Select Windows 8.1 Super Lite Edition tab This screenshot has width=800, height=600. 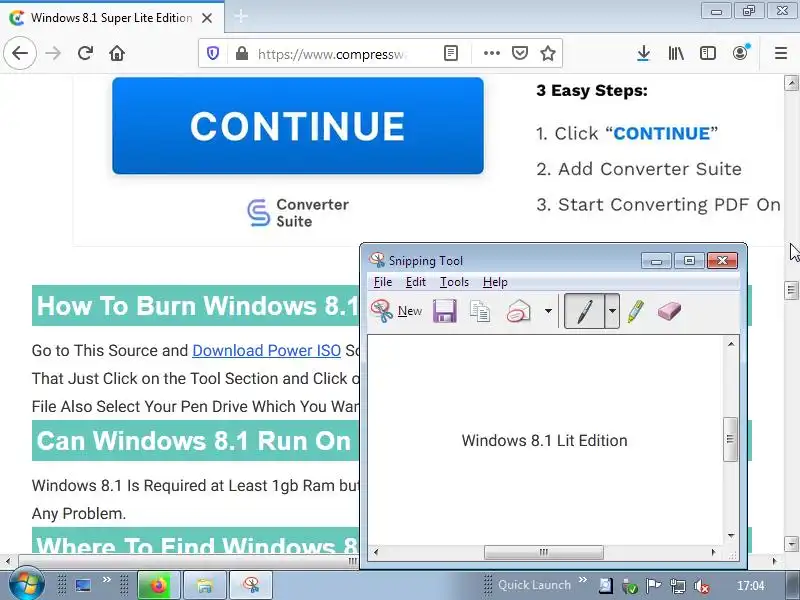click(x=111, y=18)
